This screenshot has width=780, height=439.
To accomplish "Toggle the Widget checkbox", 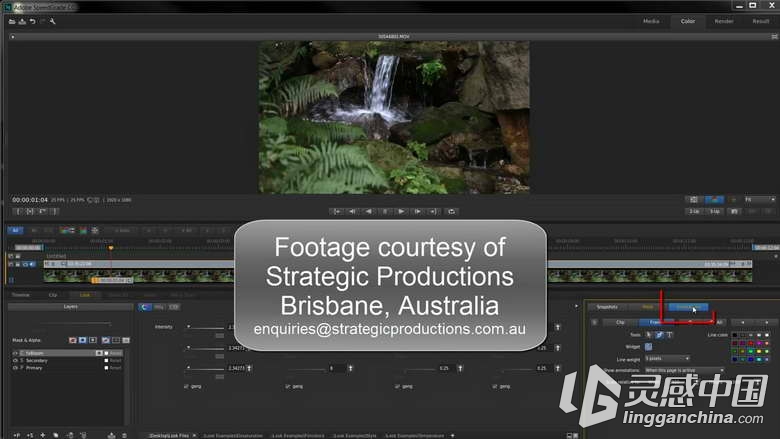I will point(648,347).
